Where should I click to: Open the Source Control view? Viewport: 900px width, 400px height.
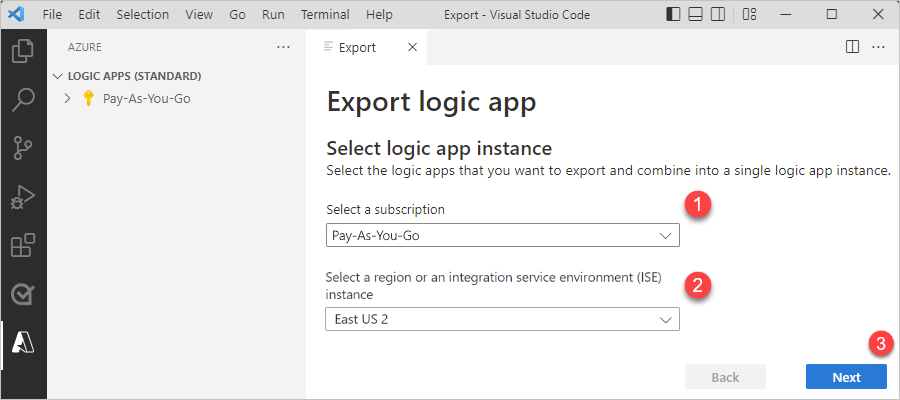click(23, 149)
